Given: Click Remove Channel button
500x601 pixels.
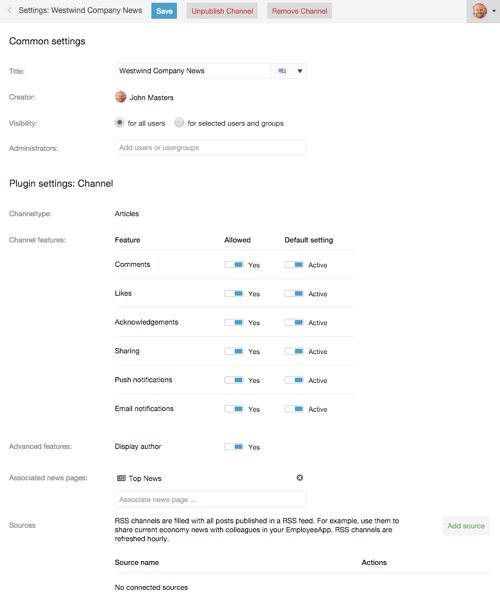Looking at the screenshot, I should click(299, 11).
